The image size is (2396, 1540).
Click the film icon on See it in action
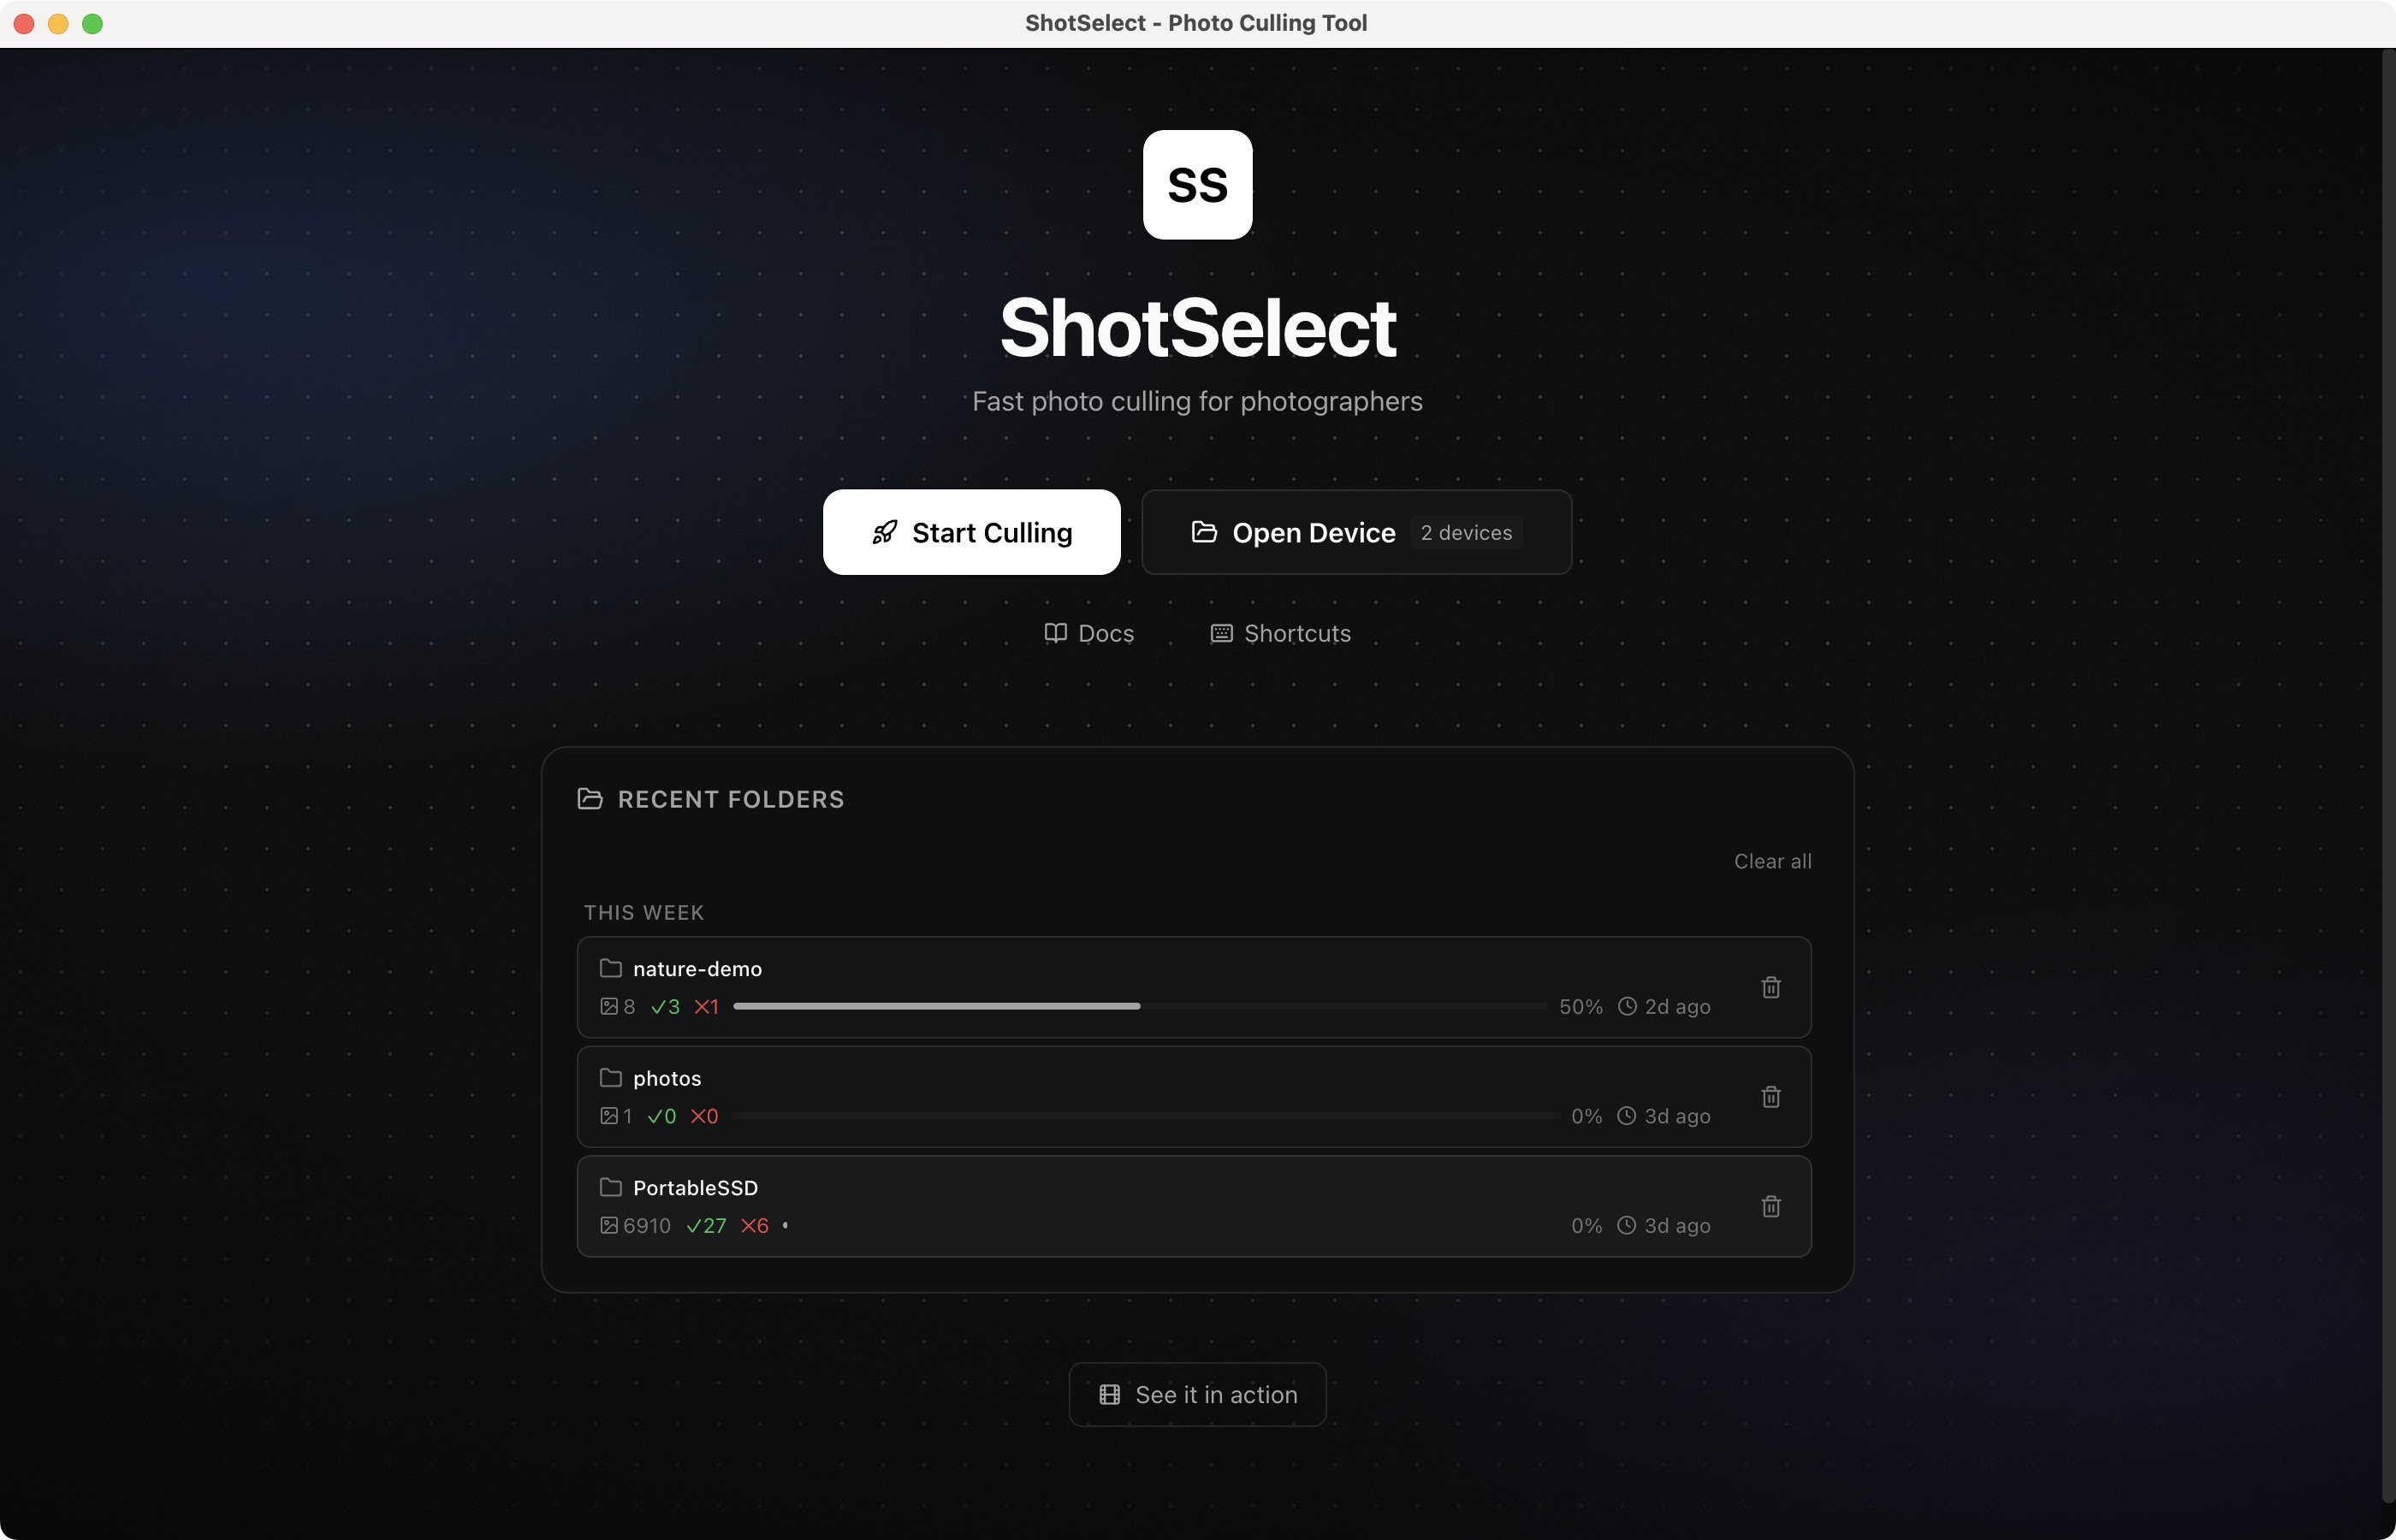[1110, 1394]
